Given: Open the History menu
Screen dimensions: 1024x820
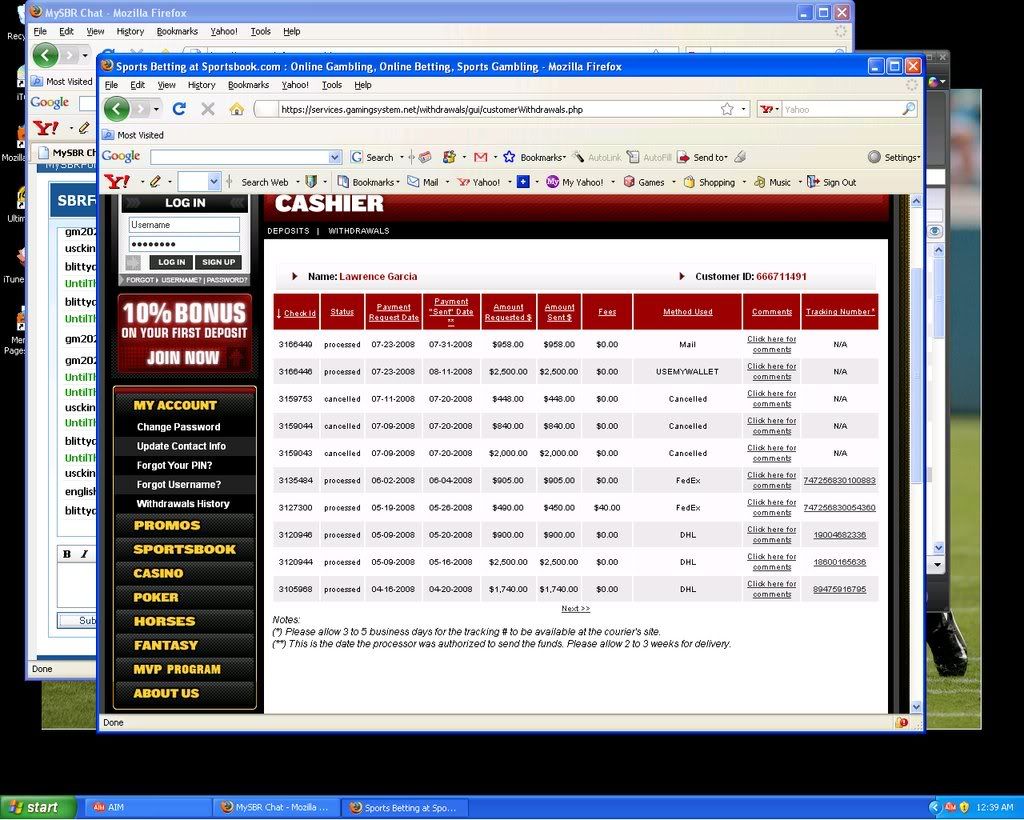Looking at the screenshot, I should (x=201, y=85).
